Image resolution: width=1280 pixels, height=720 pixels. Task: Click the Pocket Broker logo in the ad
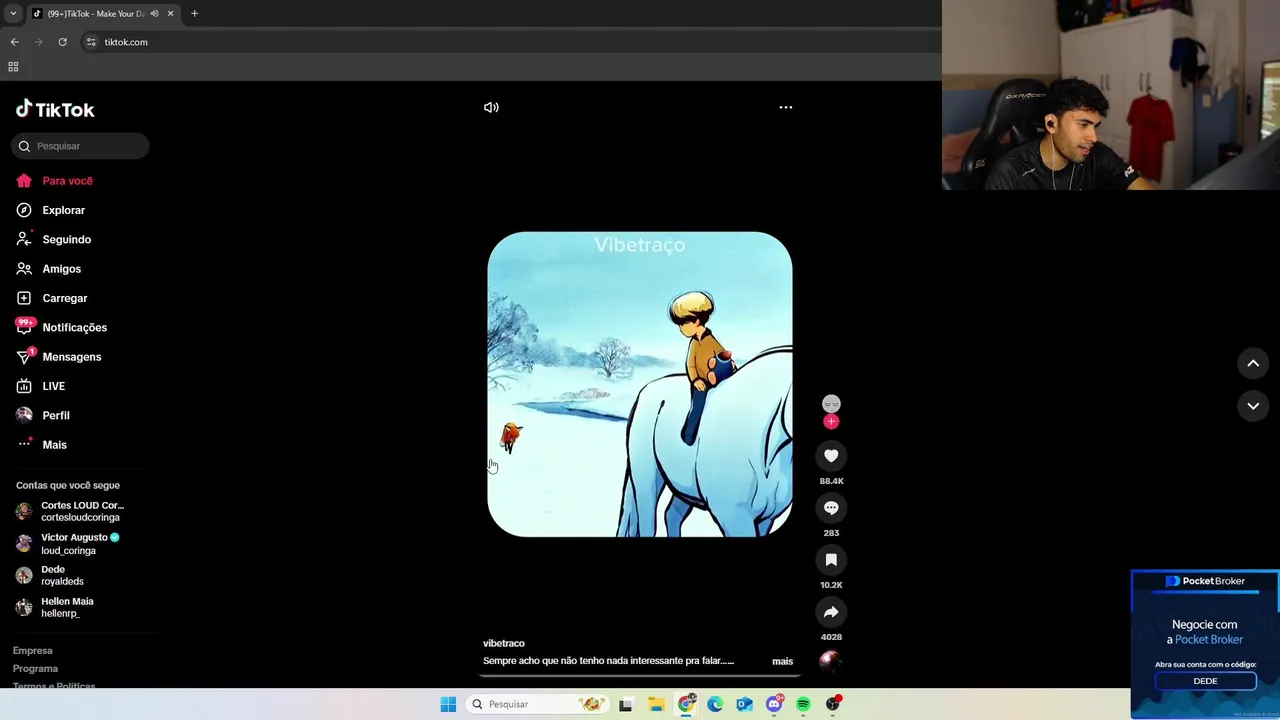[x=1205, y=581]
